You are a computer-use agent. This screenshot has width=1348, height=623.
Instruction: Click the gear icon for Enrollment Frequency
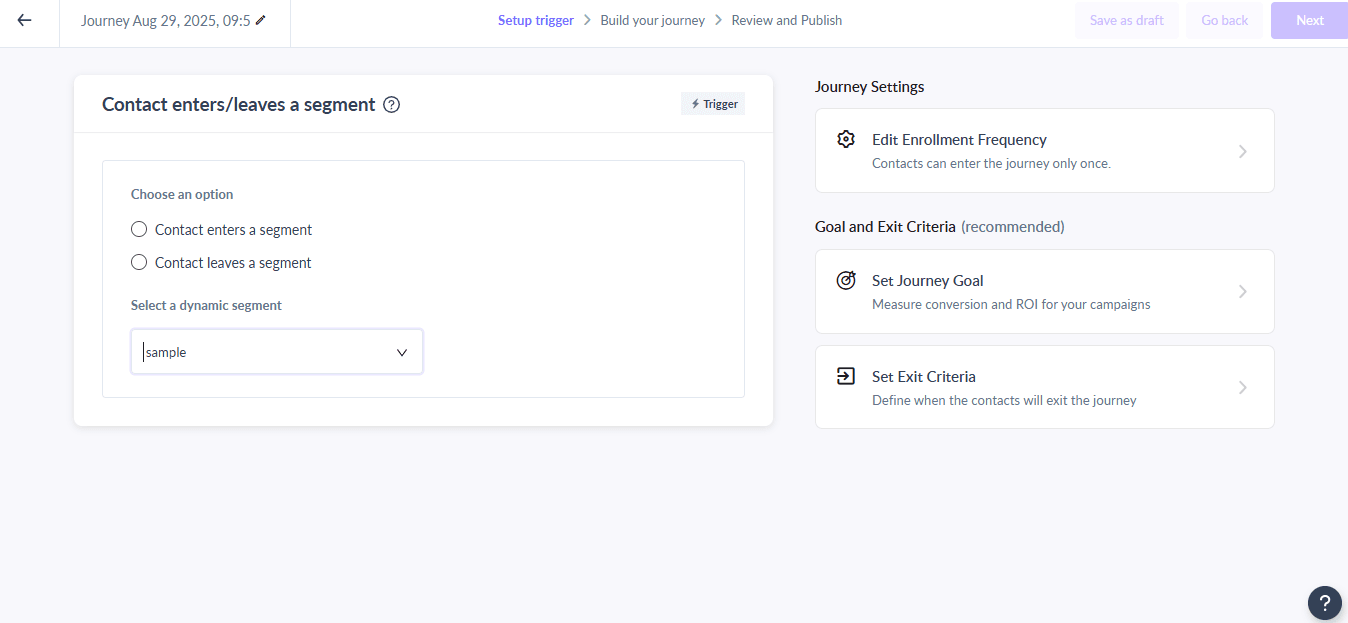point(846,140)
